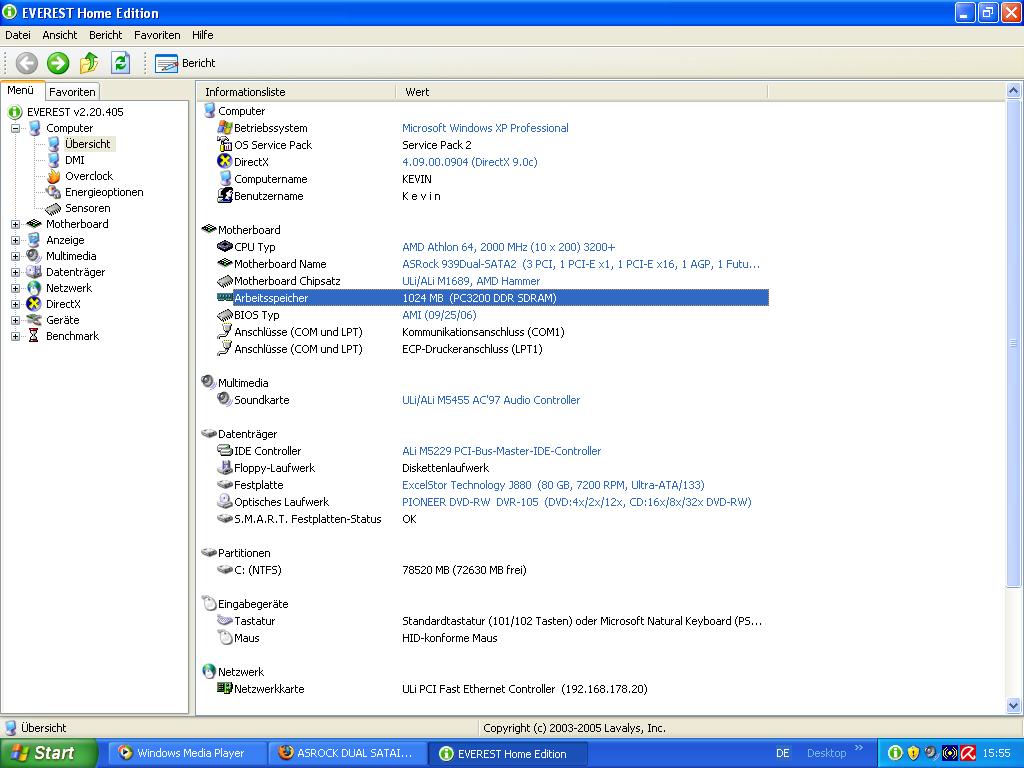Click the Maus mouse icon in list
This screenshot has width=1024, height=768.
tap(225, 637)
